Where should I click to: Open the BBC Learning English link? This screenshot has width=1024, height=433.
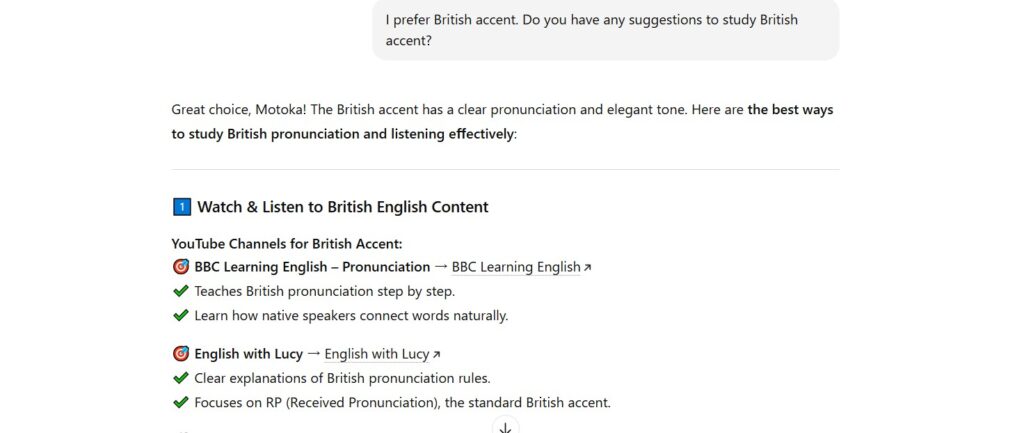(x=516, y=267)
